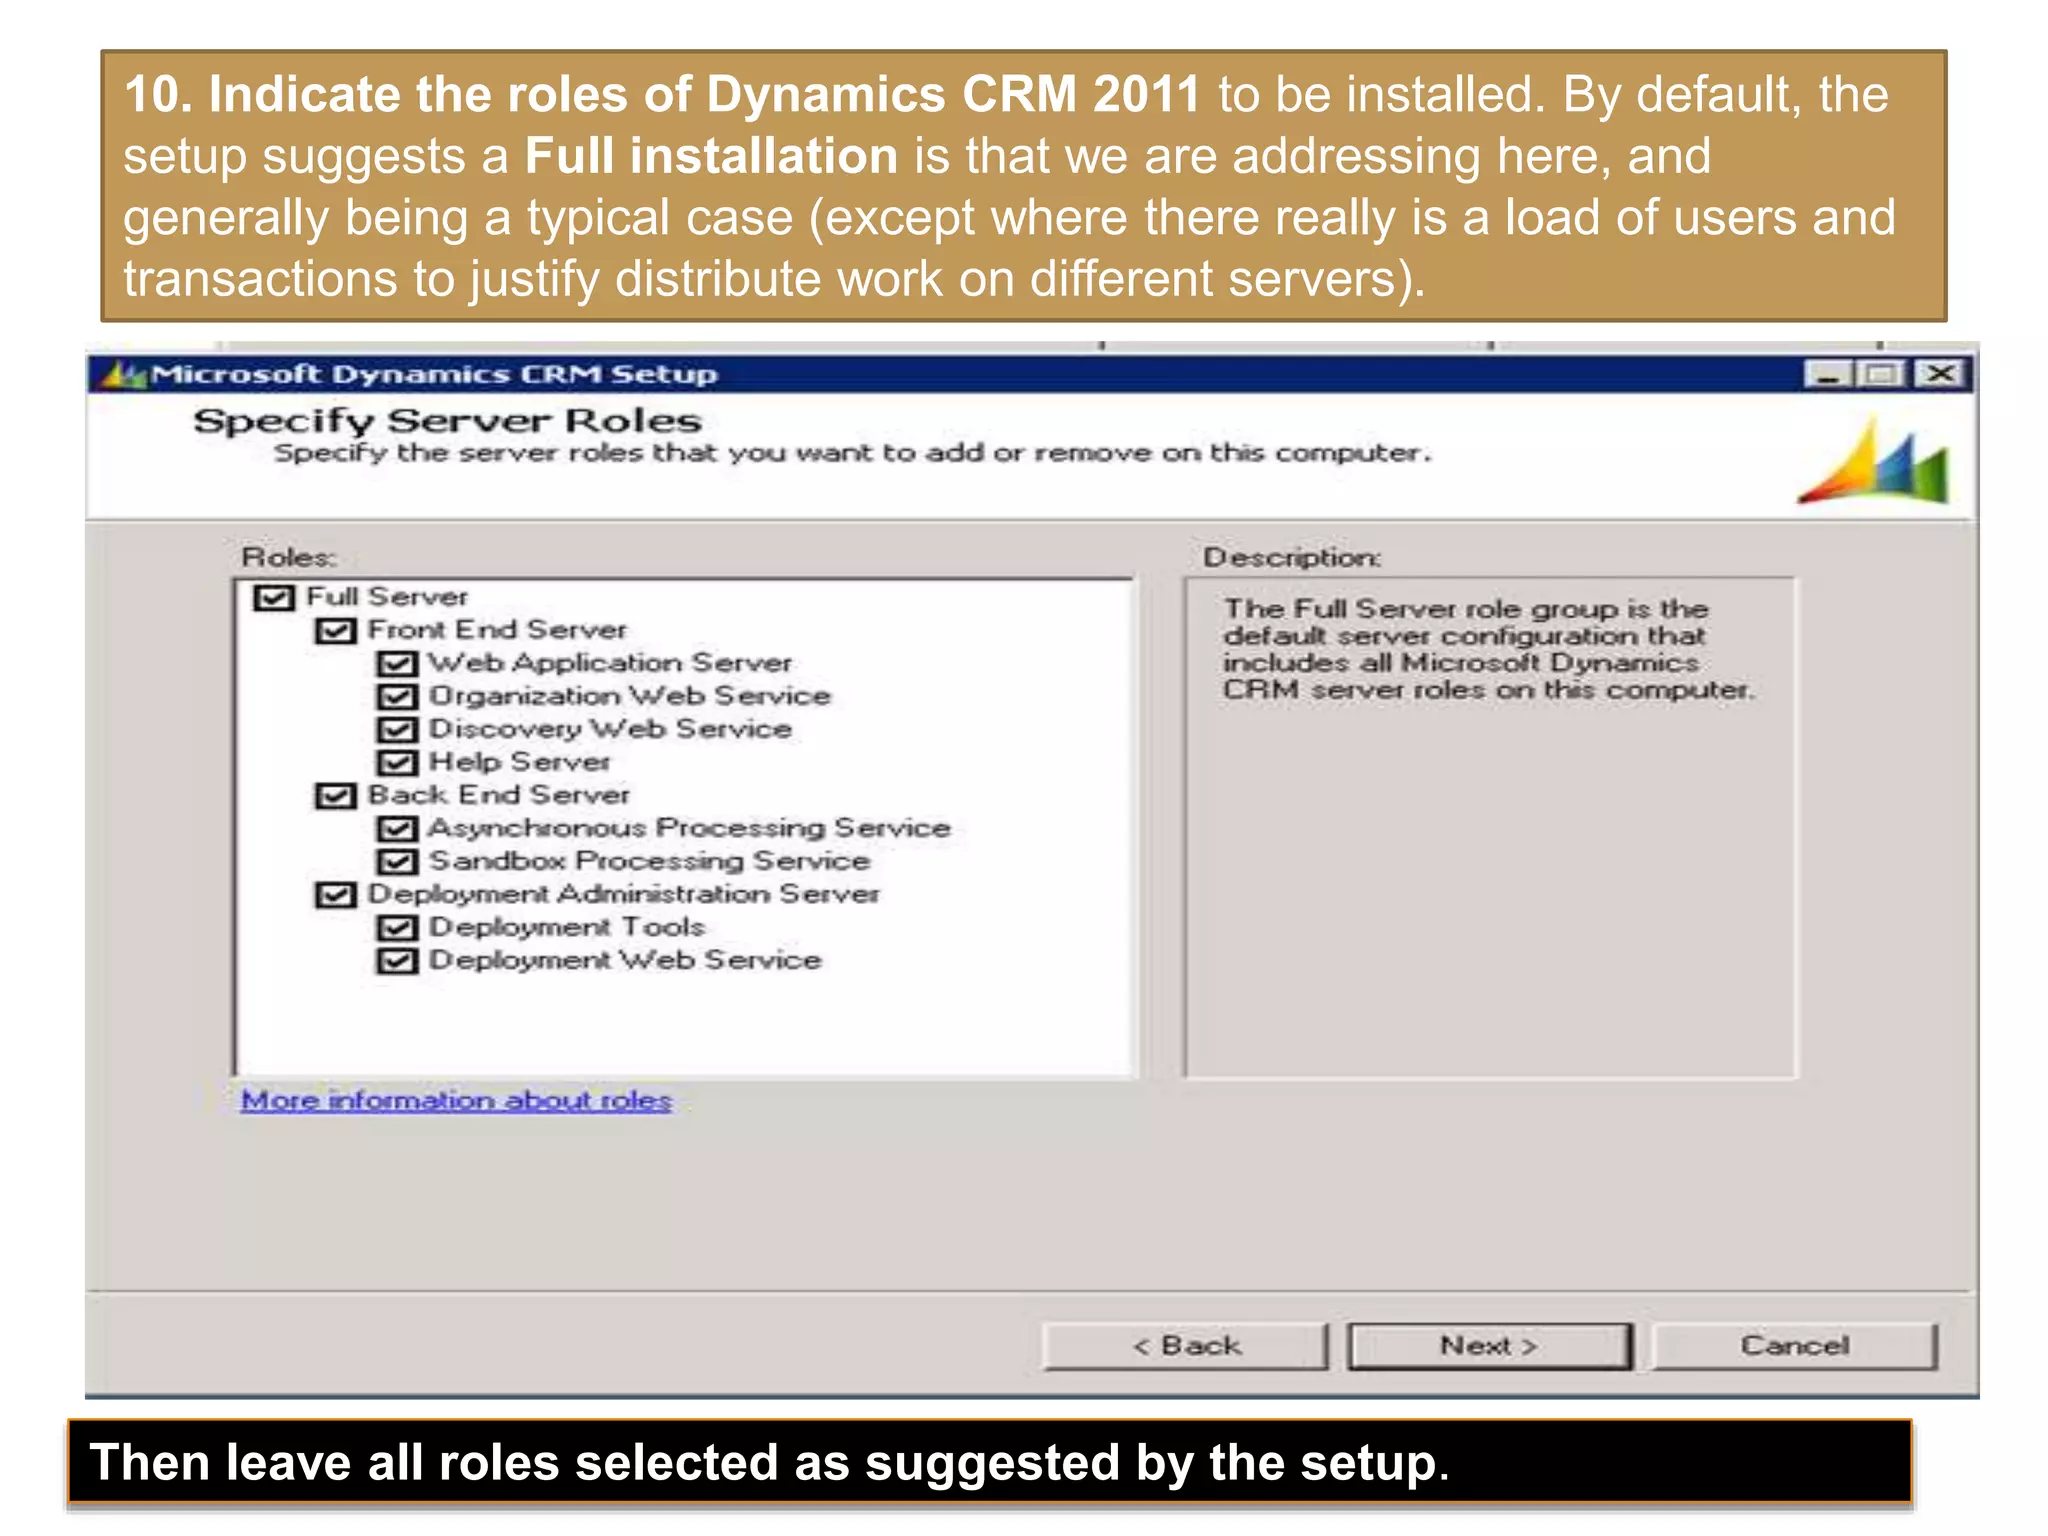
Task: Toggle Deployment Web Service checkbox
Action: [396, 961]
